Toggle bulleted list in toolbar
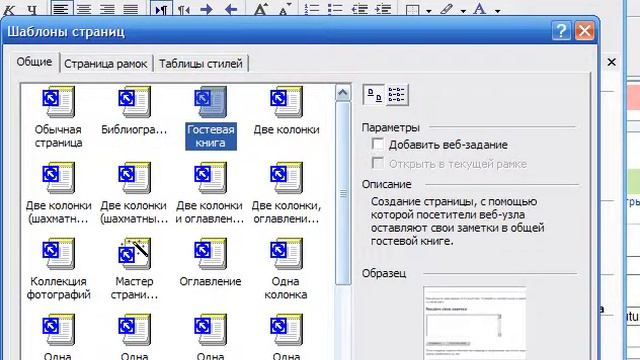640x360 pixels. (x=335, y=9)
